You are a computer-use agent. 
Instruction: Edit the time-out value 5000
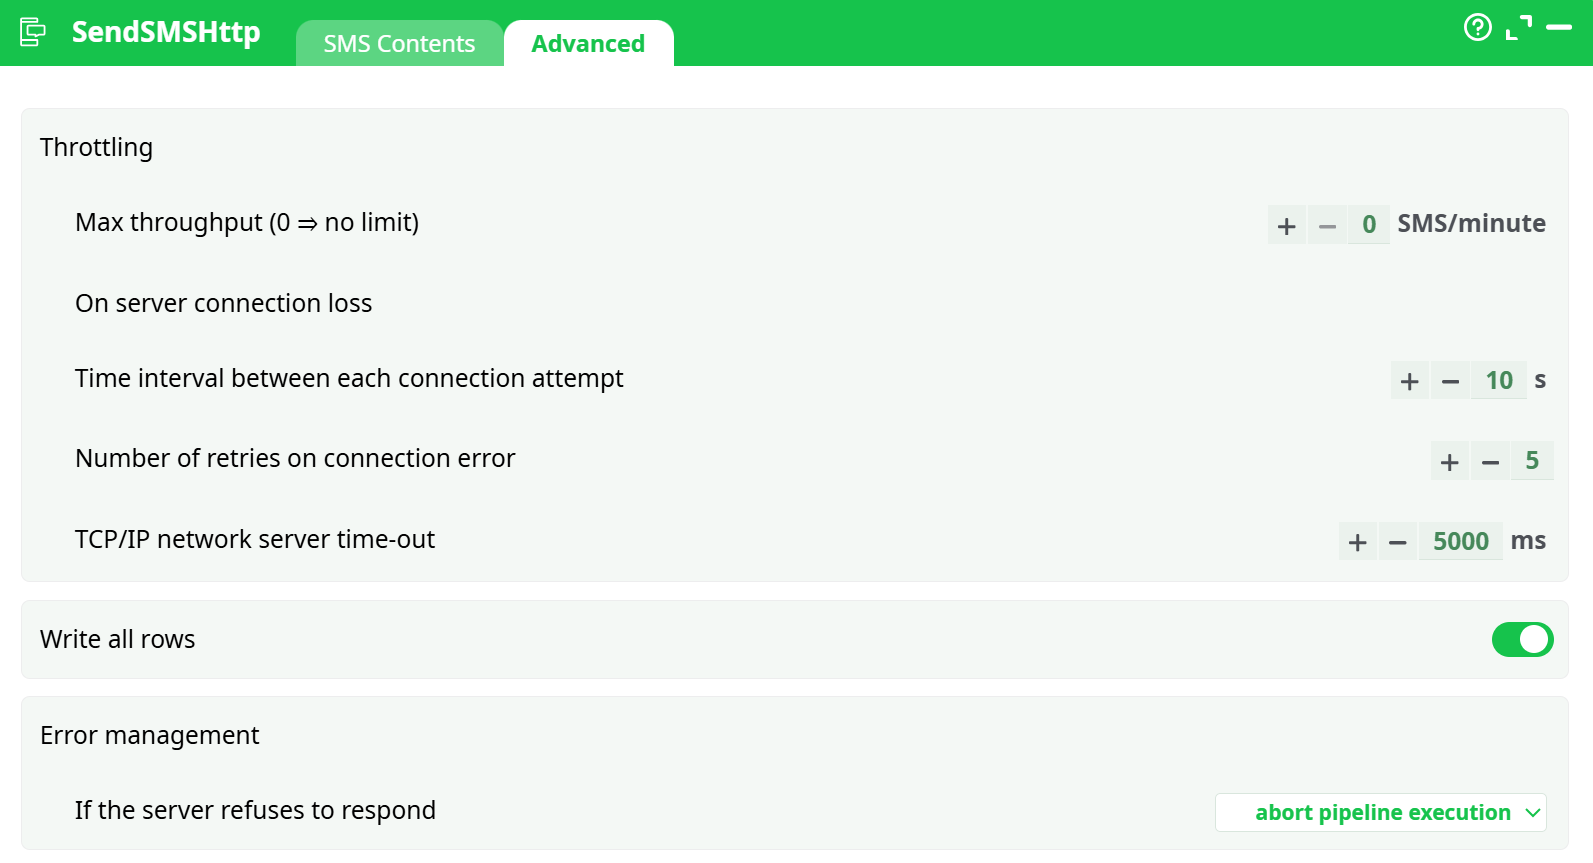(x=1461, y=541)
